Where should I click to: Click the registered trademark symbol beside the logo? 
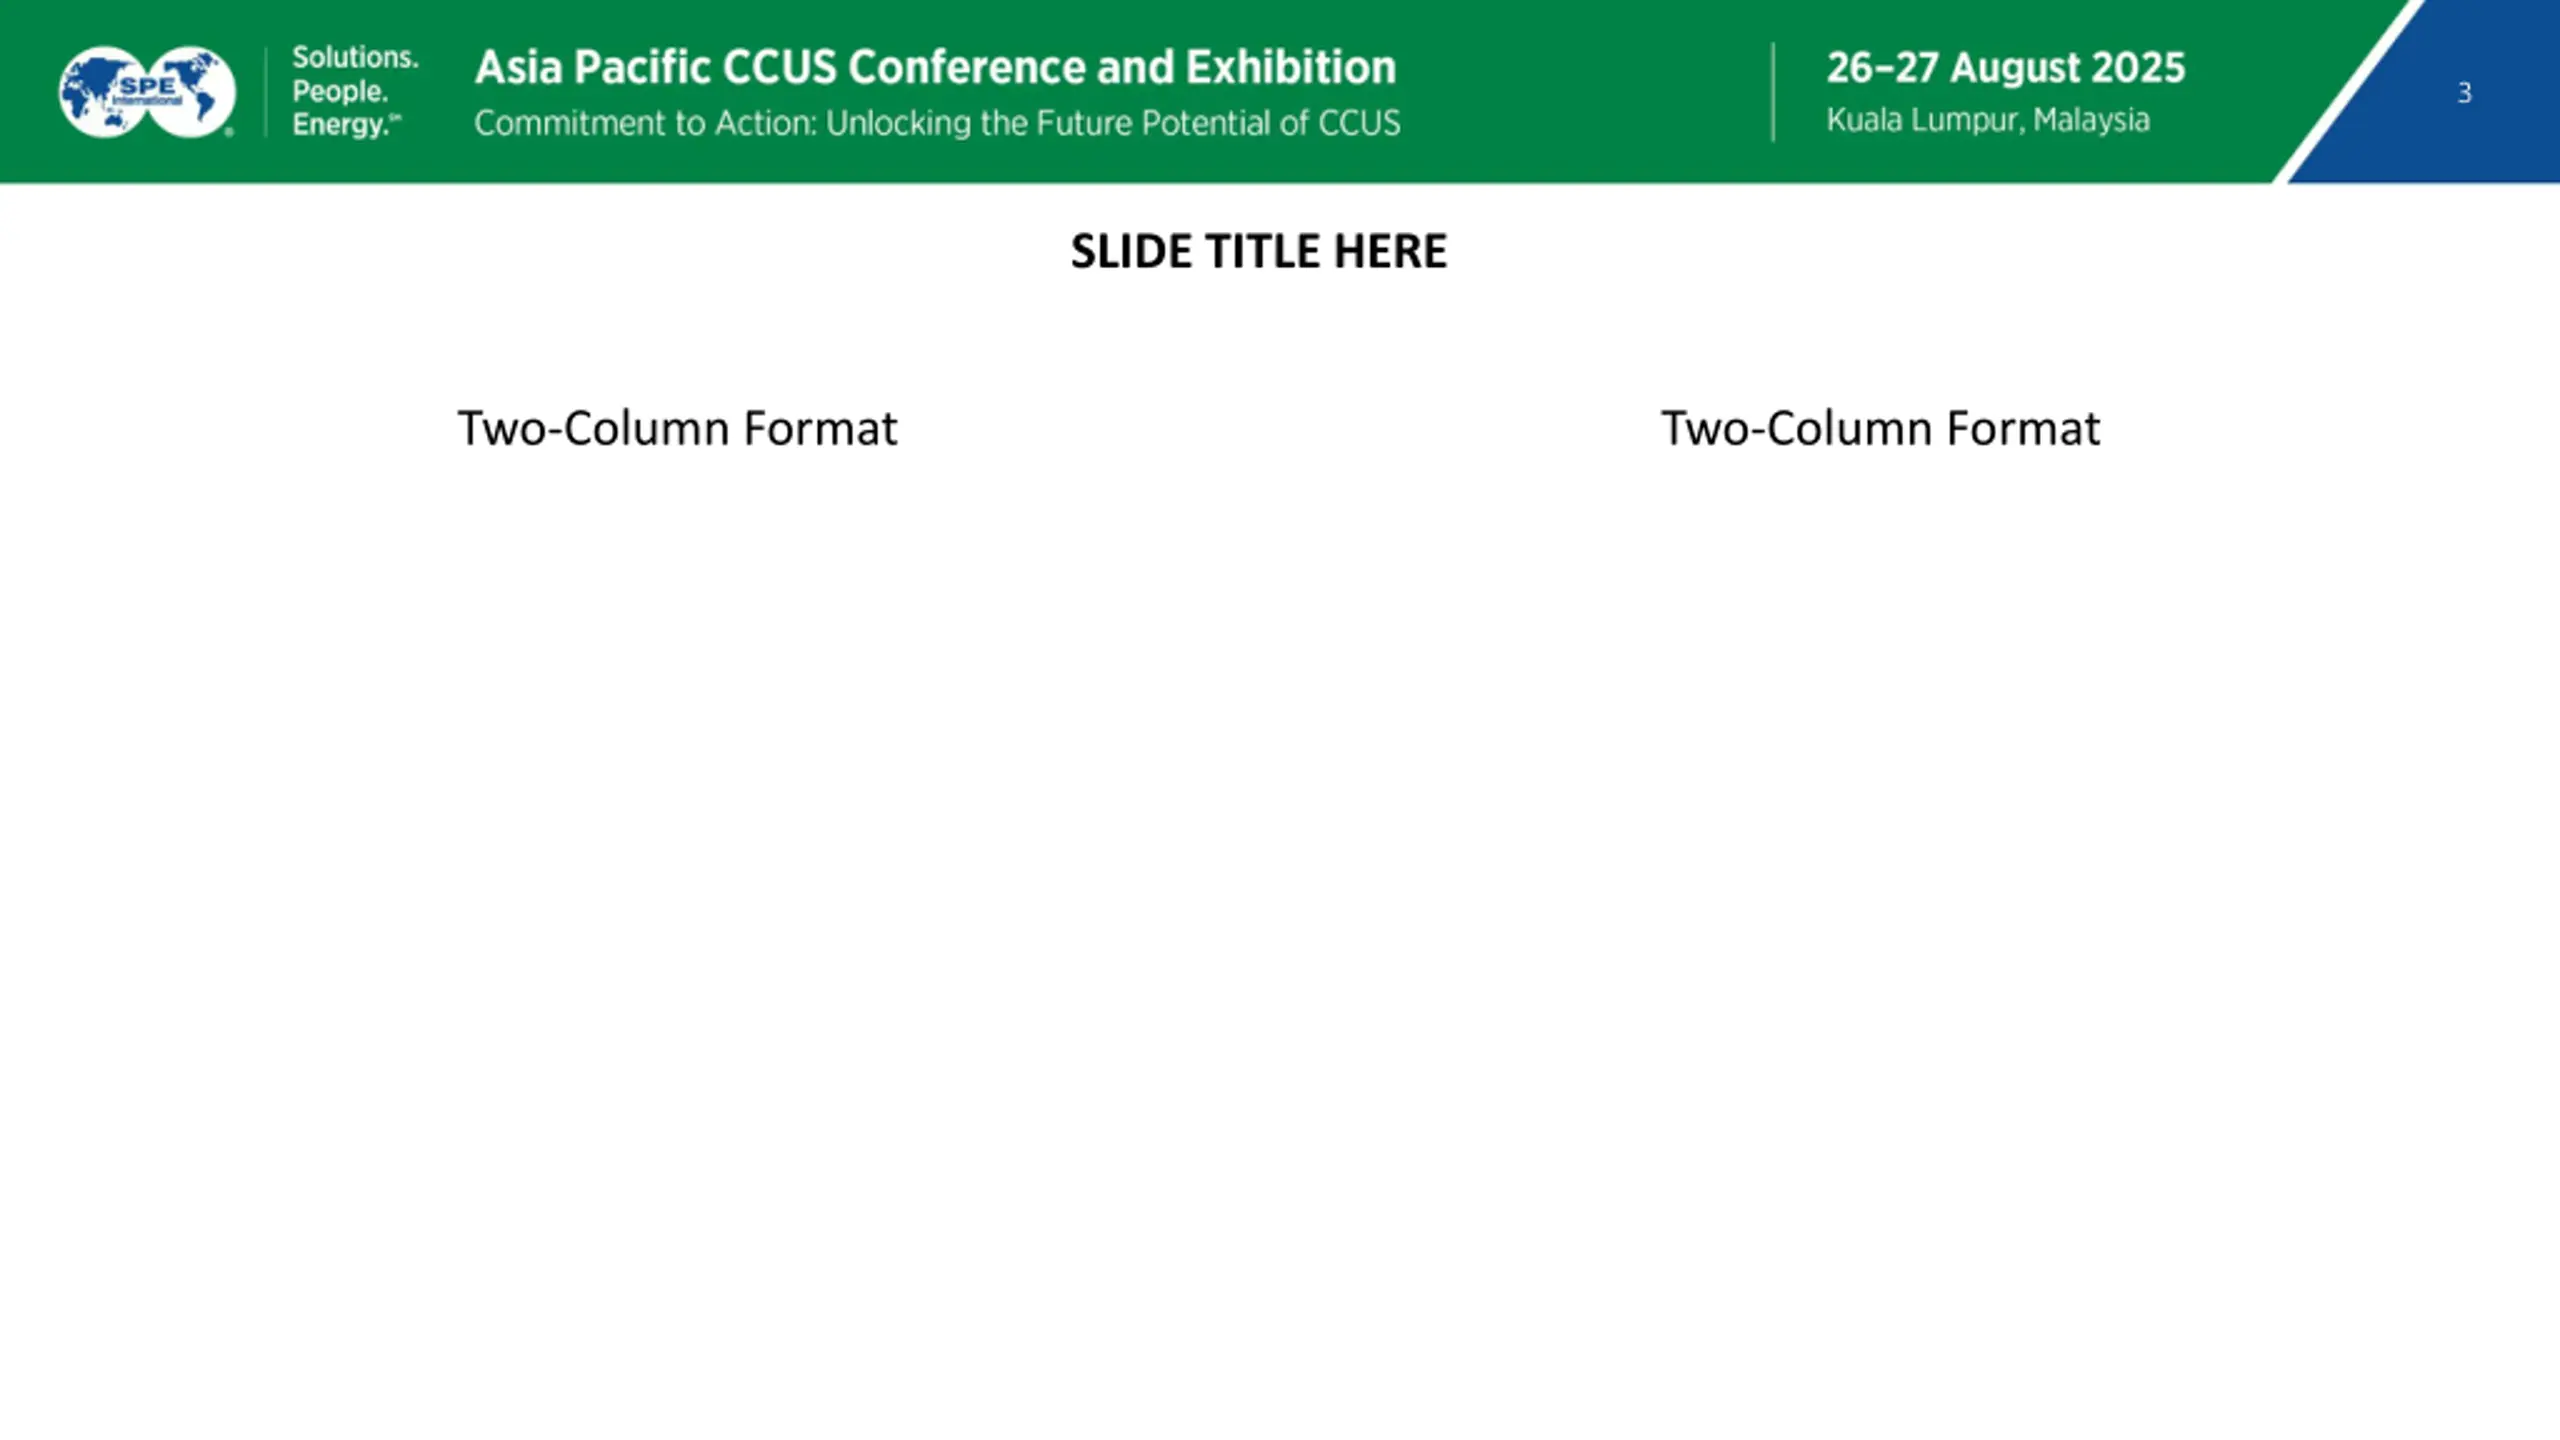click(229, 132)
